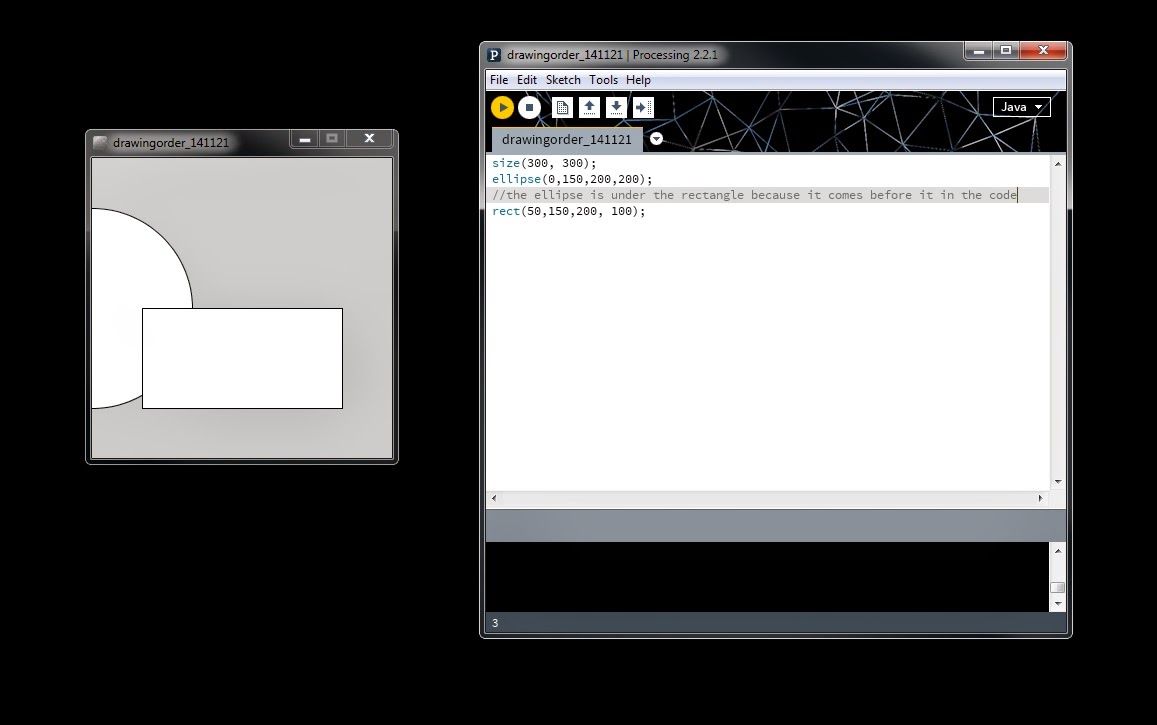Click the console scrollbar down arrow
1157x725 pixels.
click(x=1058, y=603)
